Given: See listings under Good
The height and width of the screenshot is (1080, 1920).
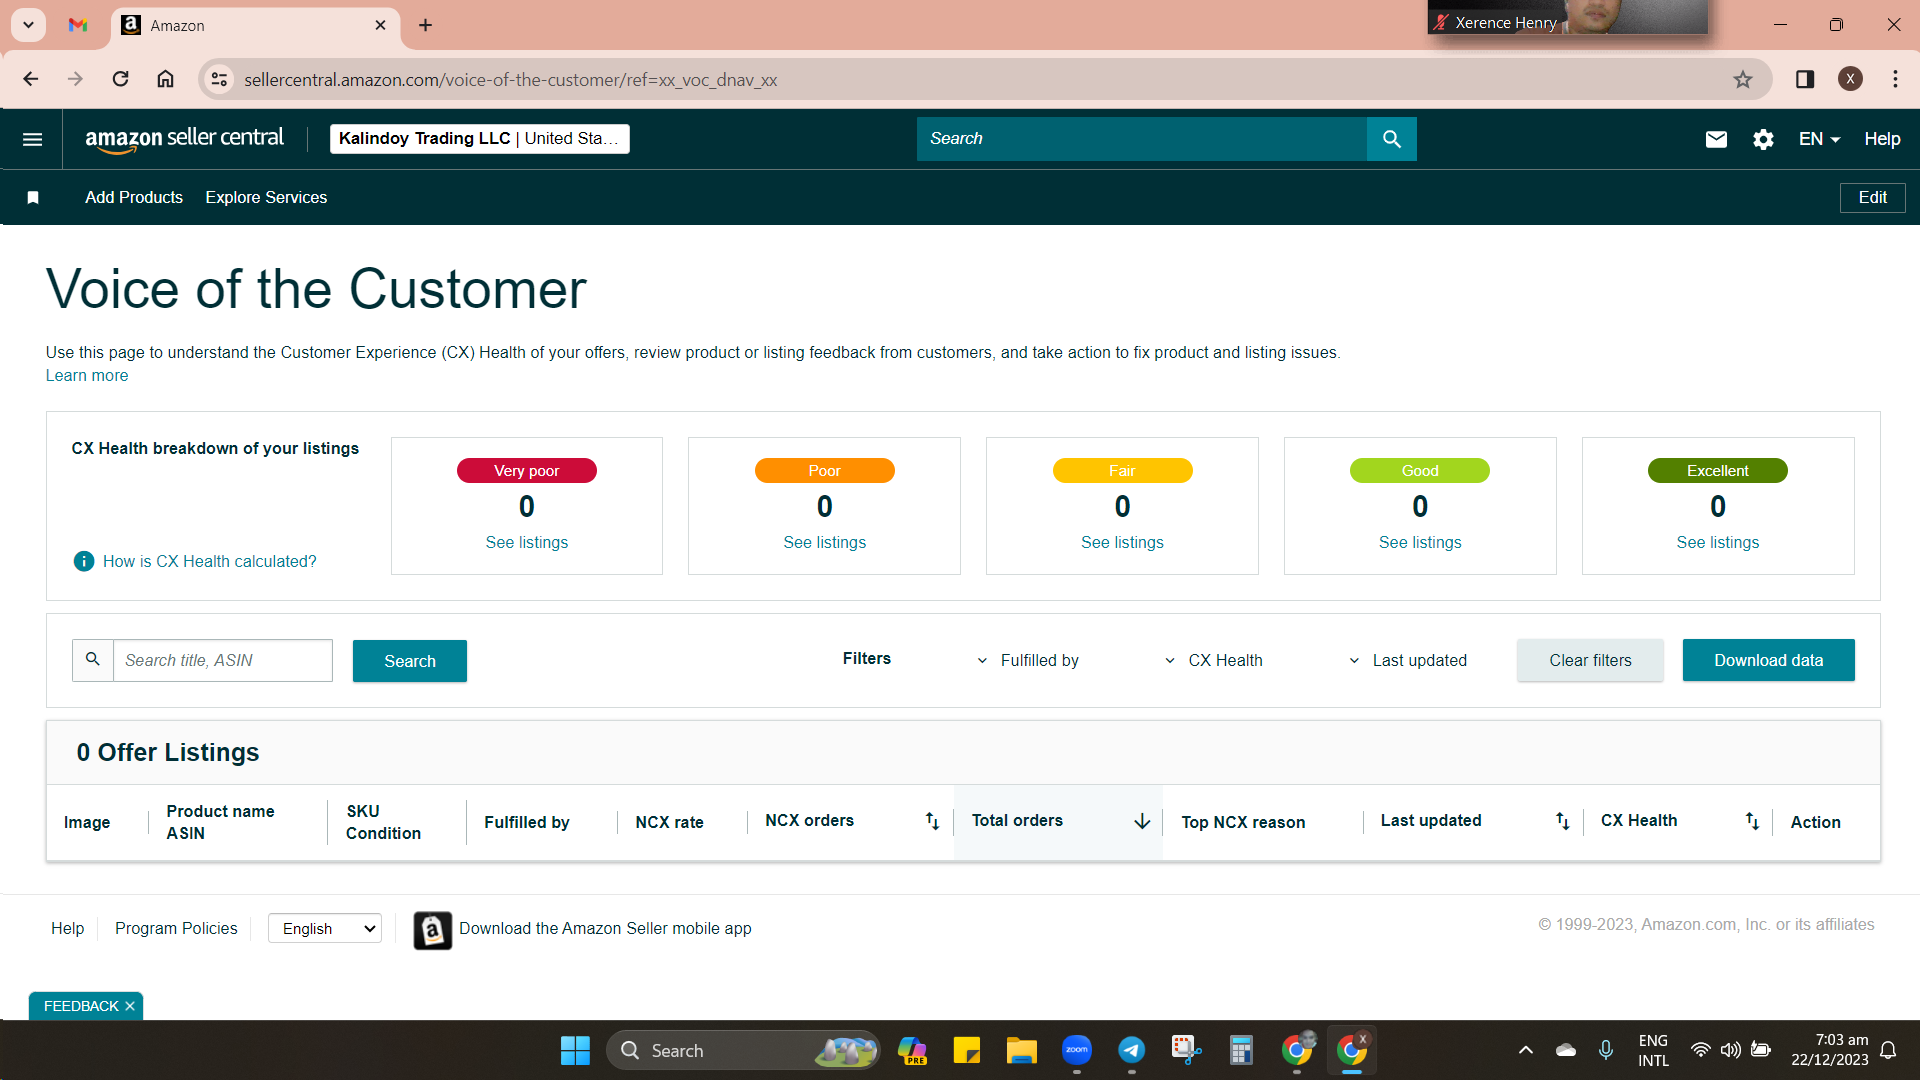Looking at the screenshot, I should (1420, 543).
